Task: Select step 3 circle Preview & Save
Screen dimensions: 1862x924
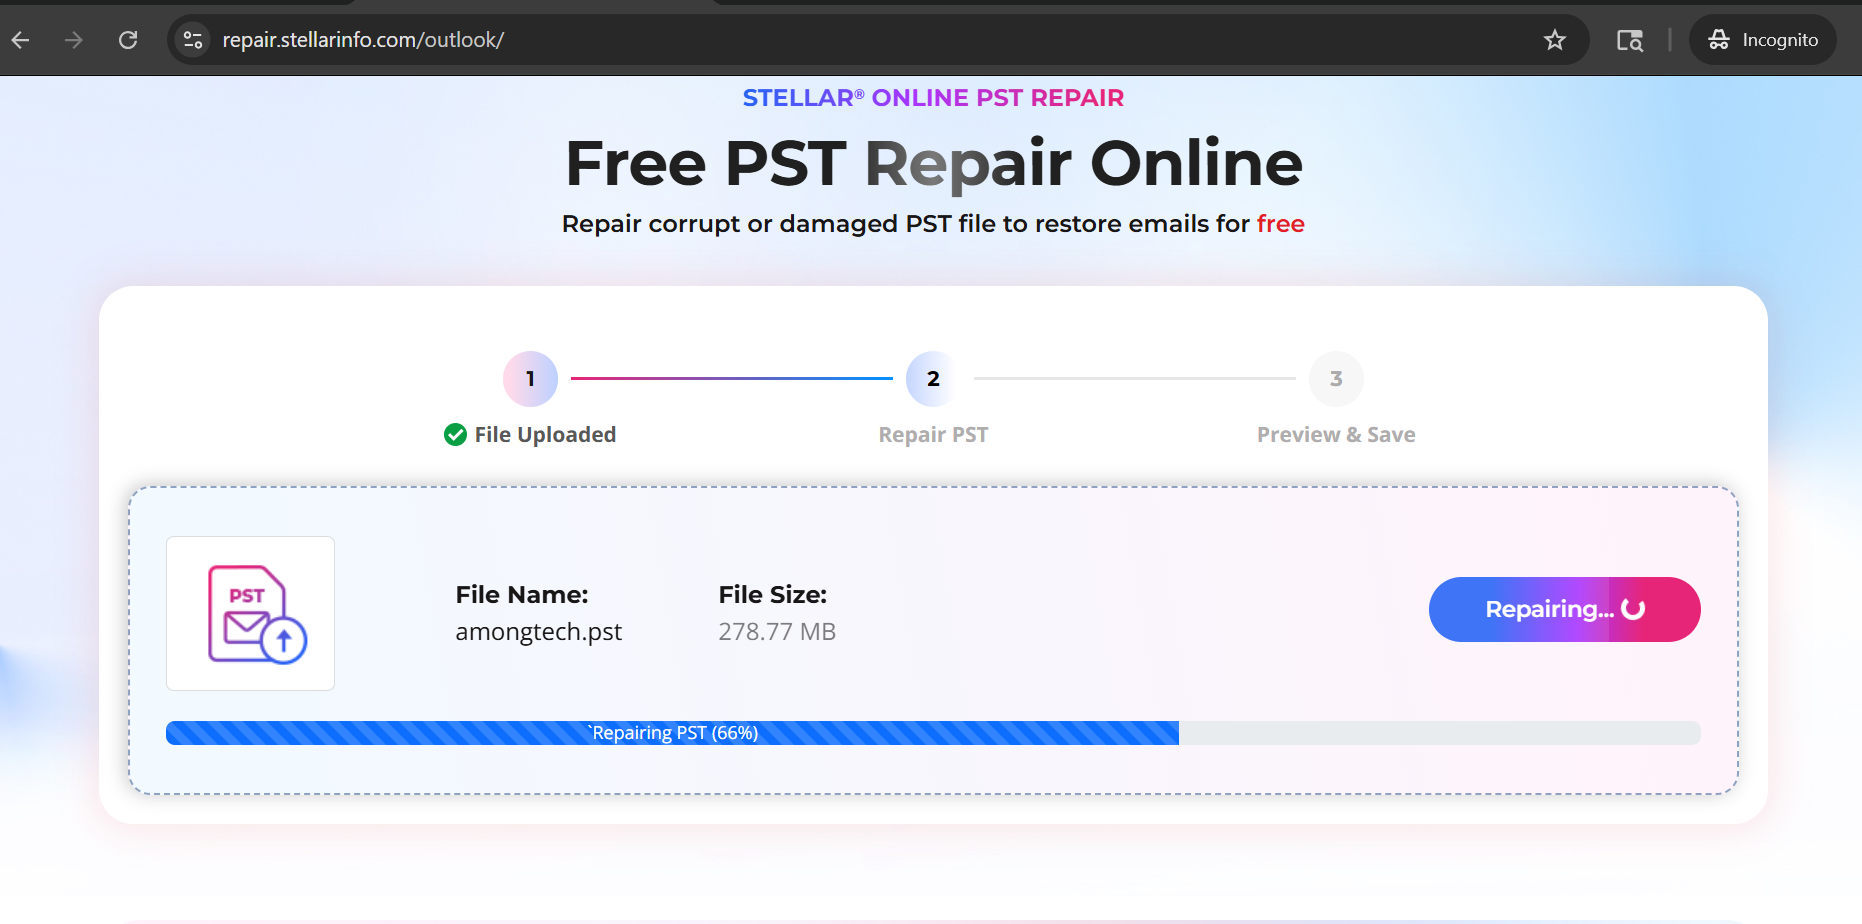Action: (x=1336, y=379)
